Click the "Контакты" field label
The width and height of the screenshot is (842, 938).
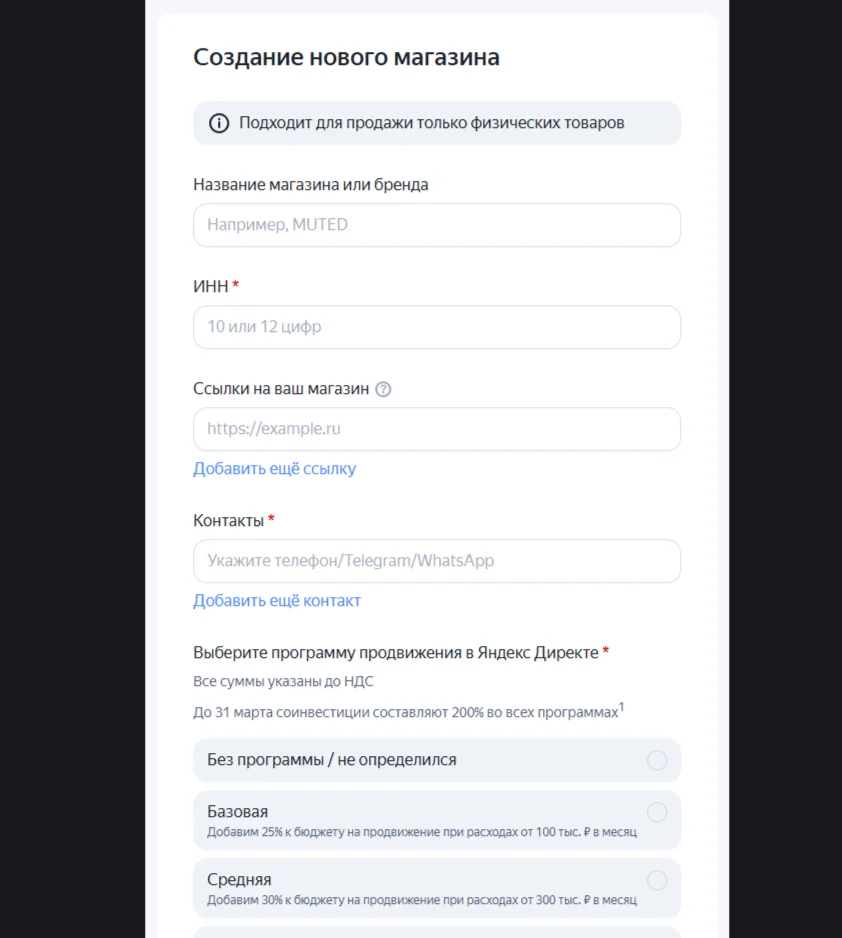[228, 520]
